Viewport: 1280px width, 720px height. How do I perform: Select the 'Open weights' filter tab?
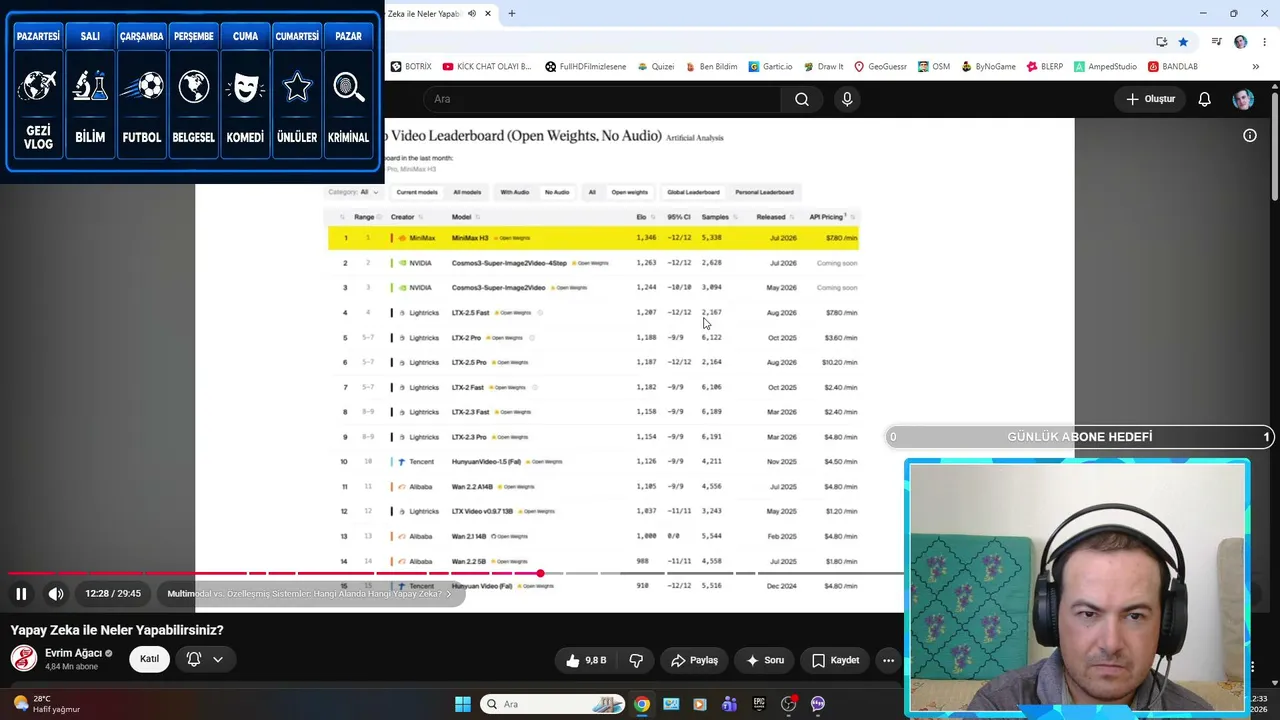[629, 192]
